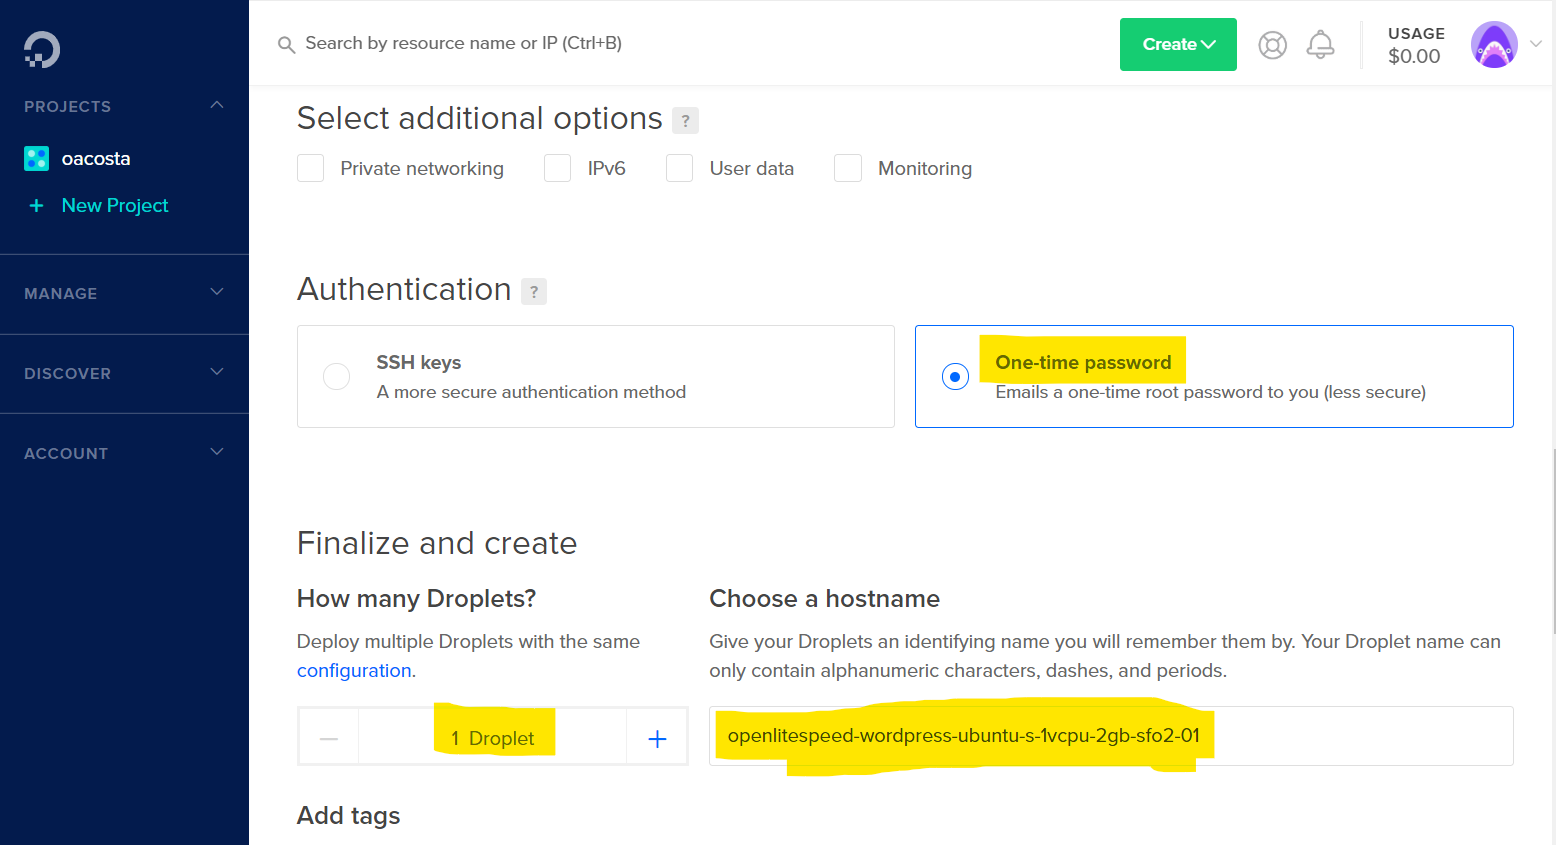Viewport: 1556px width, 845px height.
Task: Click the configuration link
Action: (354, 670)
